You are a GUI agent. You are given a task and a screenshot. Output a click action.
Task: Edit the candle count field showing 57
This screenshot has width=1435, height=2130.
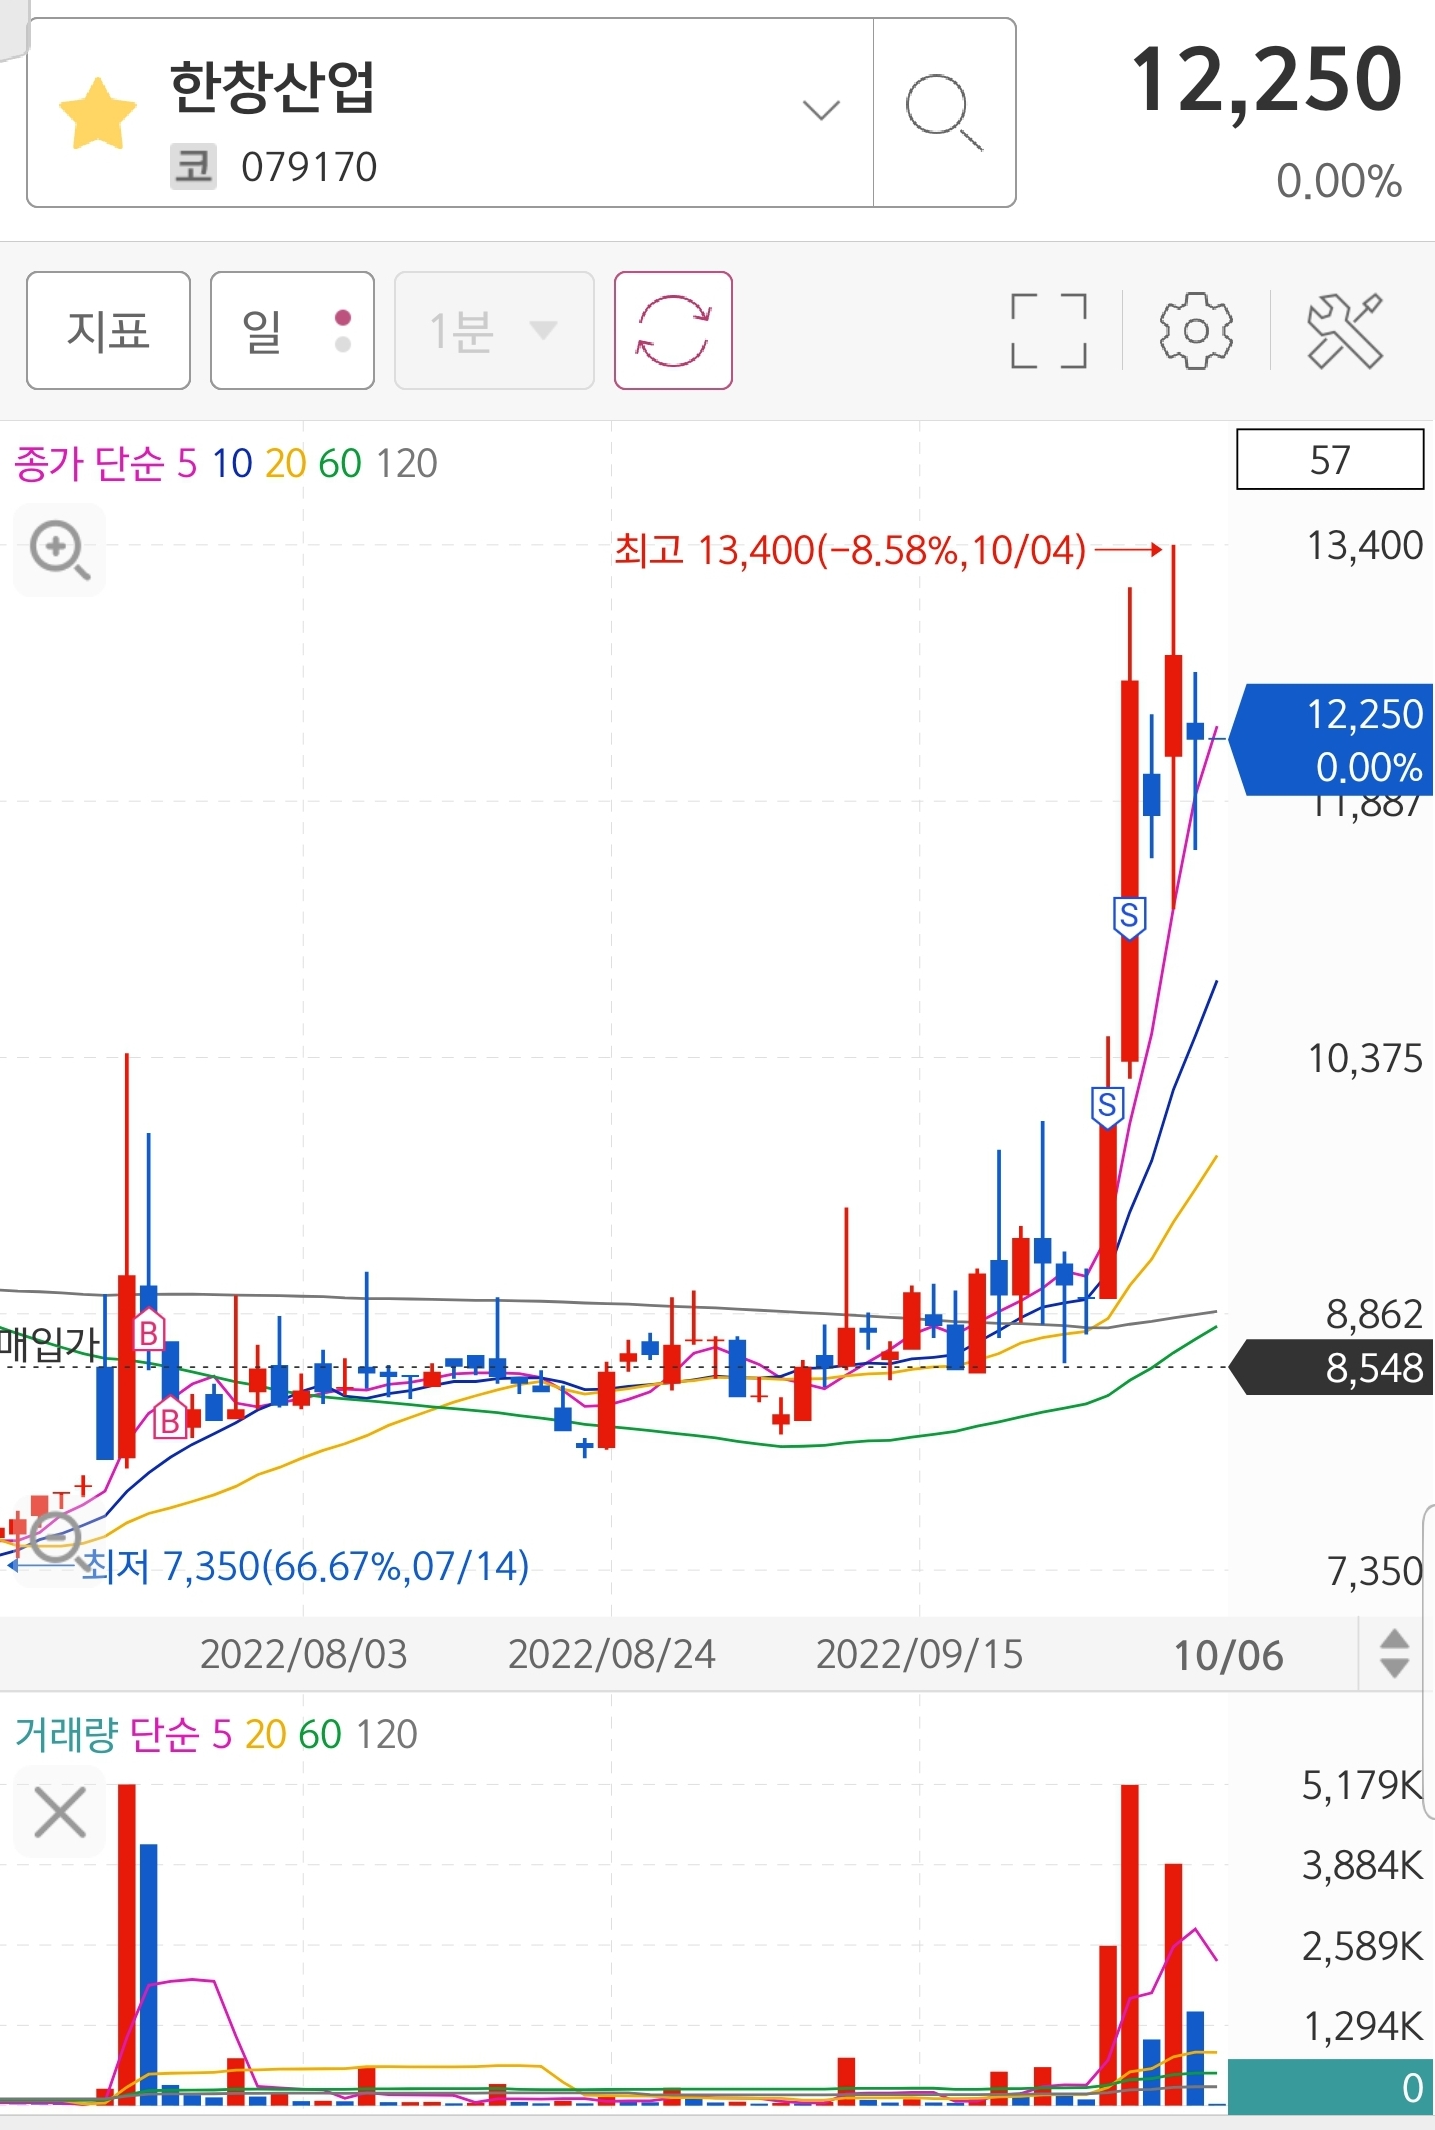1330,460
